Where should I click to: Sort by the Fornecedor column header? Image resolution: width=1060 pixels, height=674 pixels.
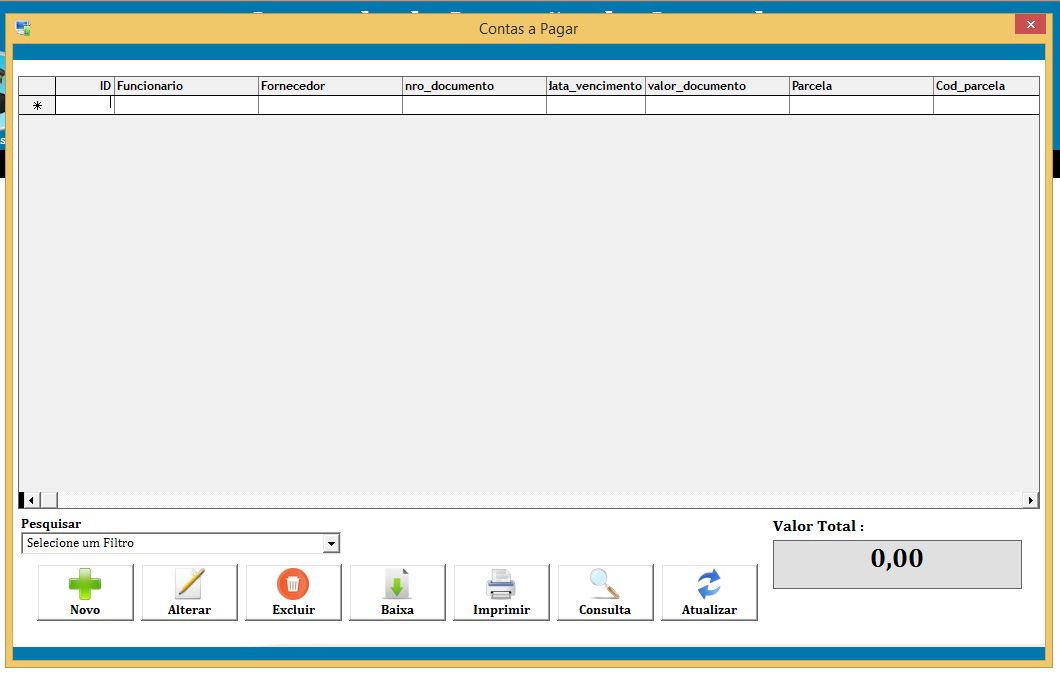[330, 86]
